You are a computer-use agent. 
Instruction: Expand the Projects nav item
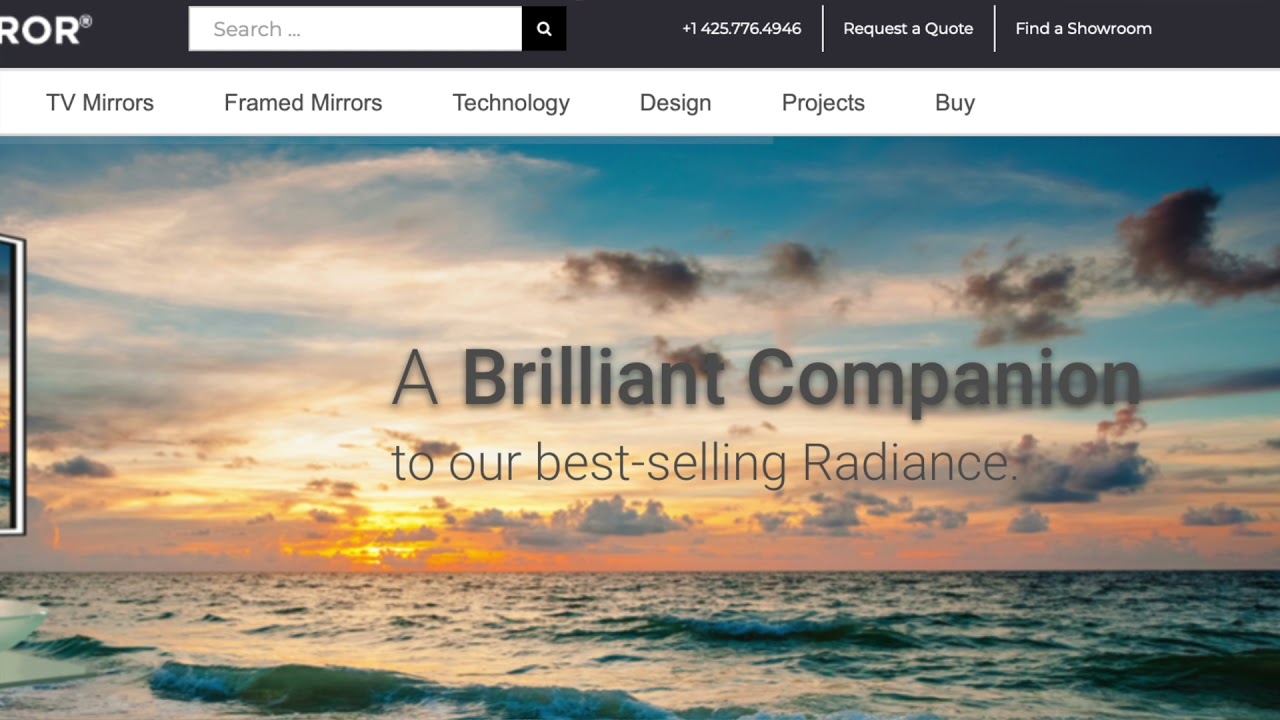[823, 103]
